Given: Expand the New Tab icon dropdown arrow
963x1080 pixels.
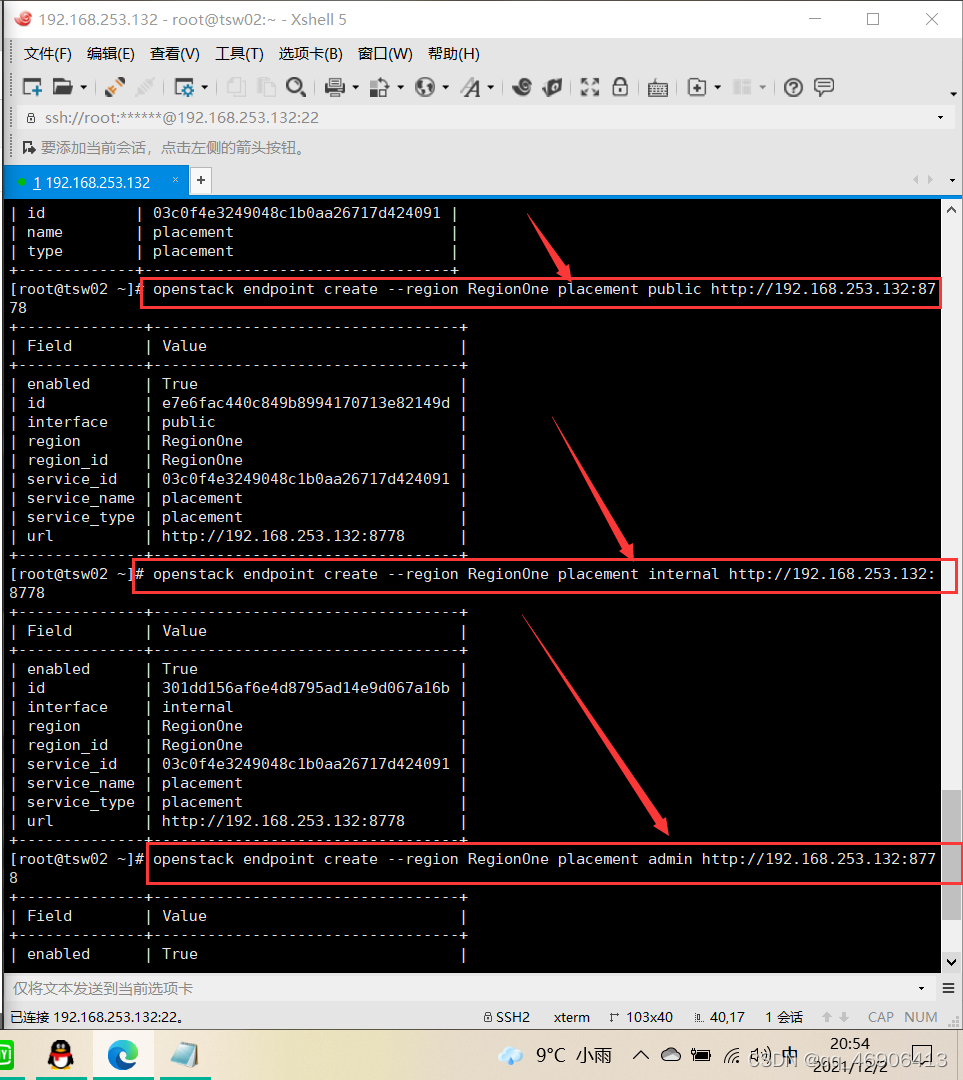Looking at the screenshot, I should pyautogui.click(x=718, y=87).
